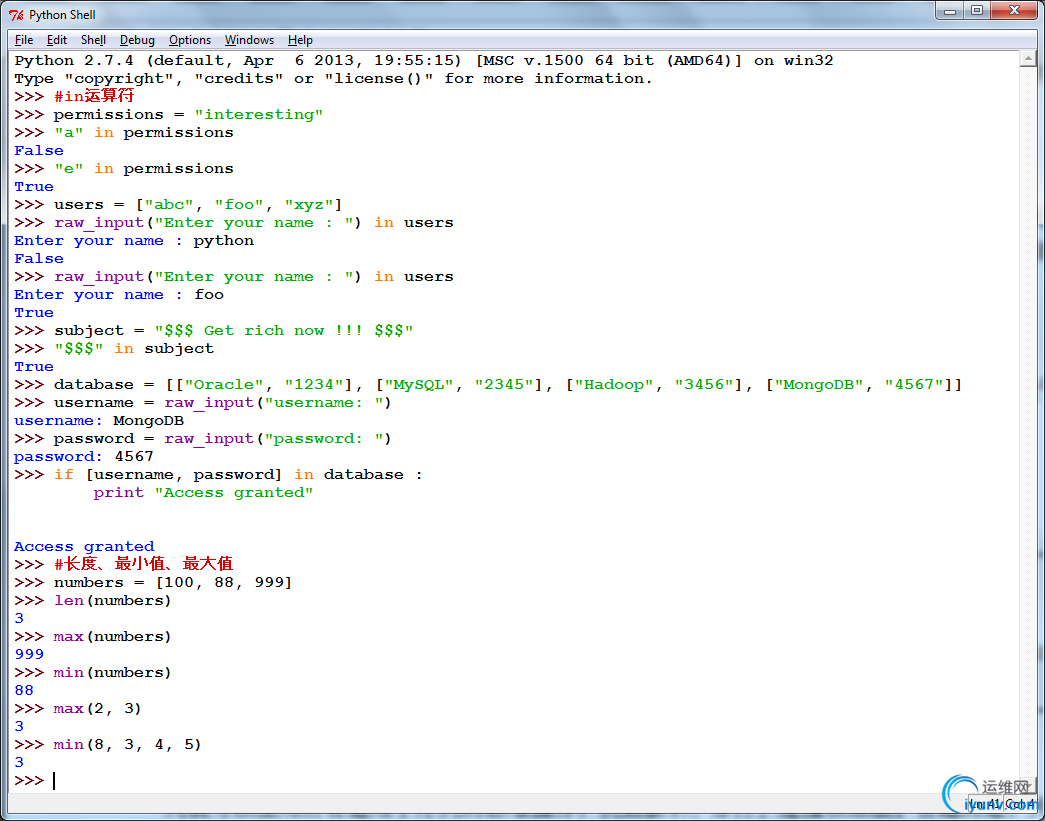Close the Python Shell window
Screen dimensions: 1045x821
[x=1014, y=11]
